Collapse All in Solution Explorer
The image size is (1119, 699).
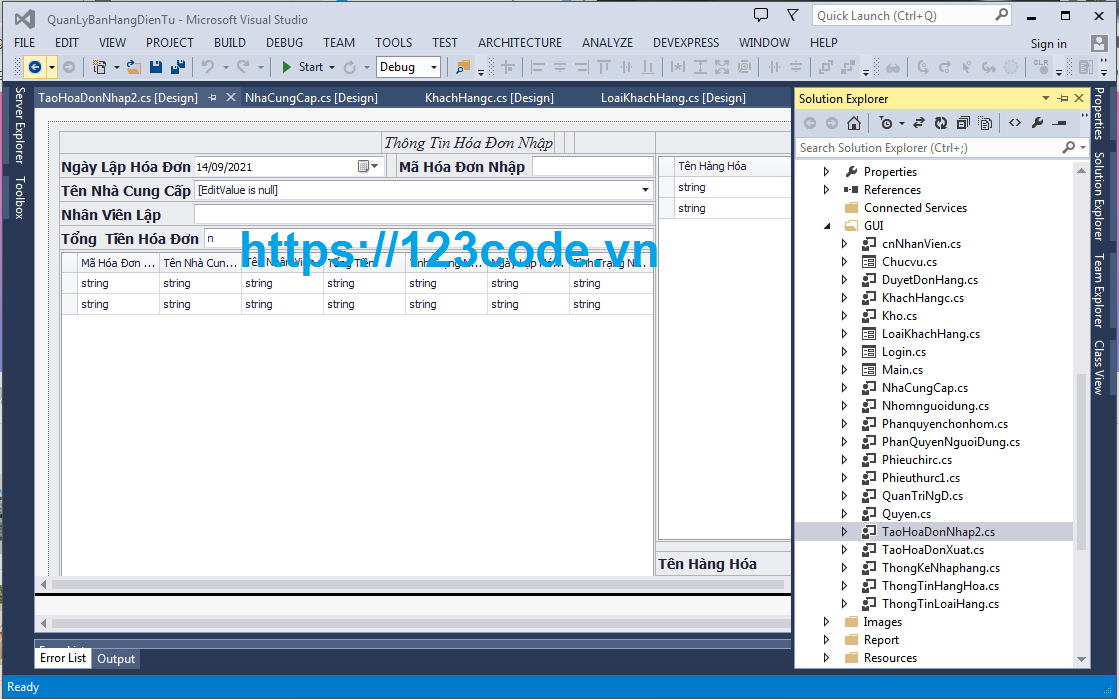pyautogui.click(x=963, y=122)
